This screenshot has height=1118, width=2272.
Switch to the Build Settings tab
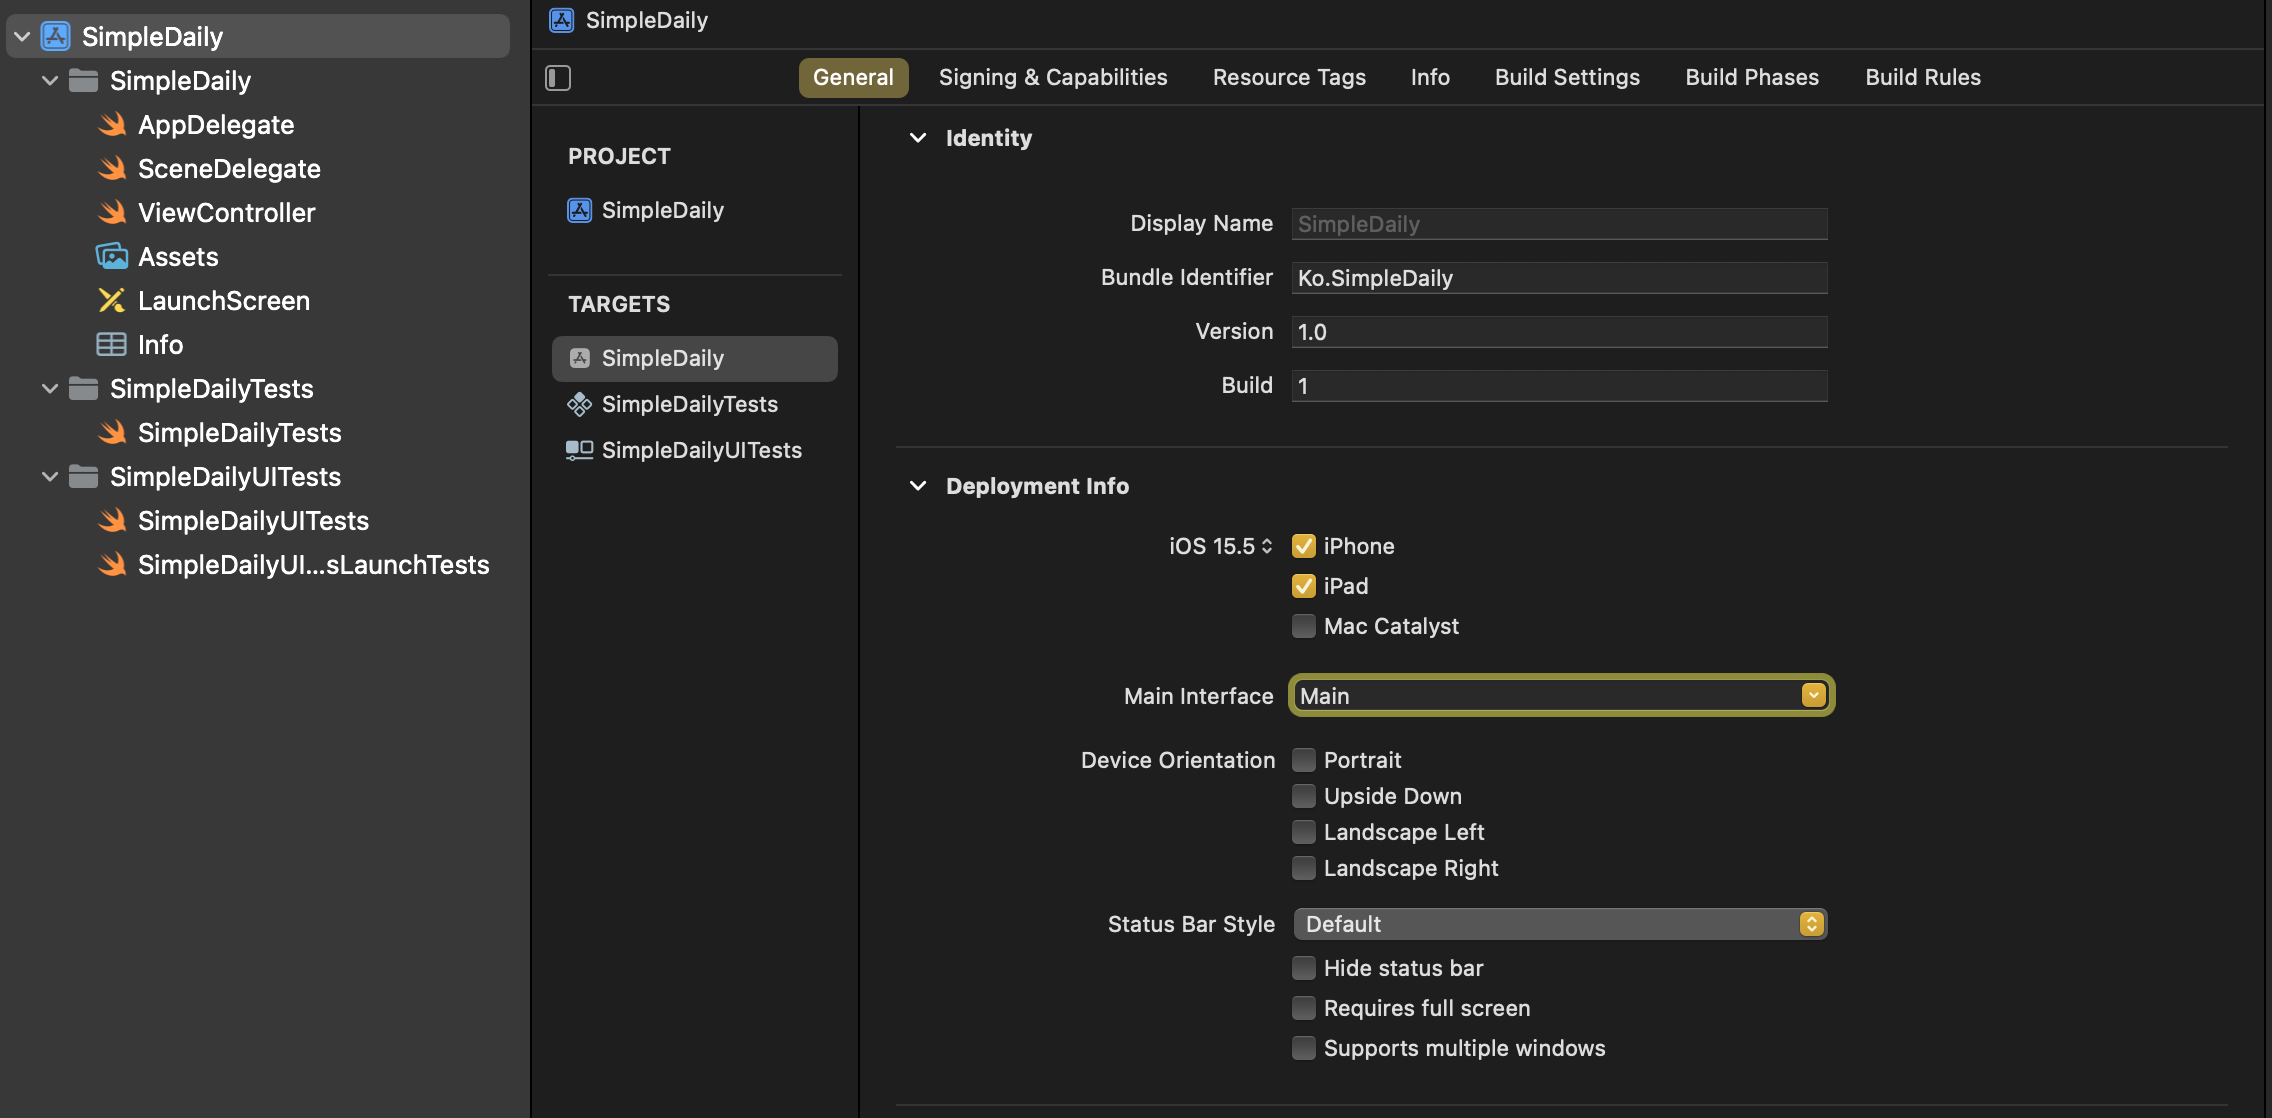(x=1567, y=78)
